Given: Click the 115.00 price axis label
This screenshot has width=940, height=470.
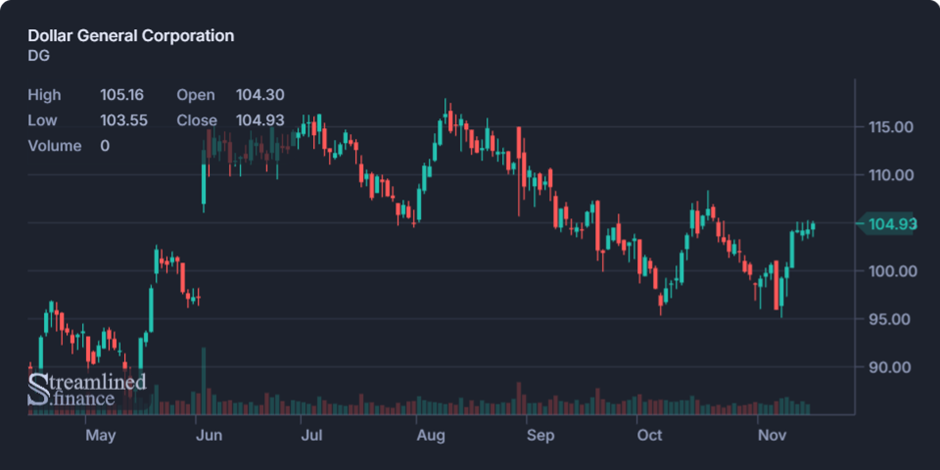Looking at the screenshot, I should point(891,127).
